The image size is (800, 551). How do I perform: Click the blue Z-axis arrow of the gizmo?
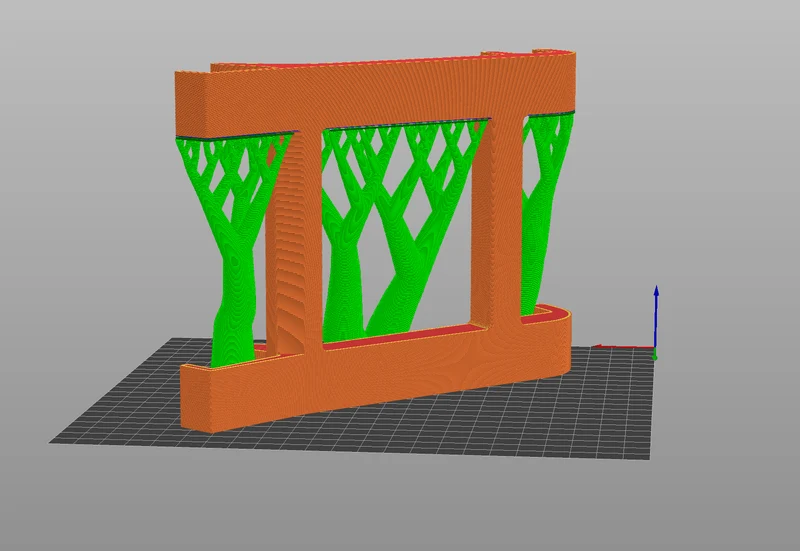click(657, 319)
